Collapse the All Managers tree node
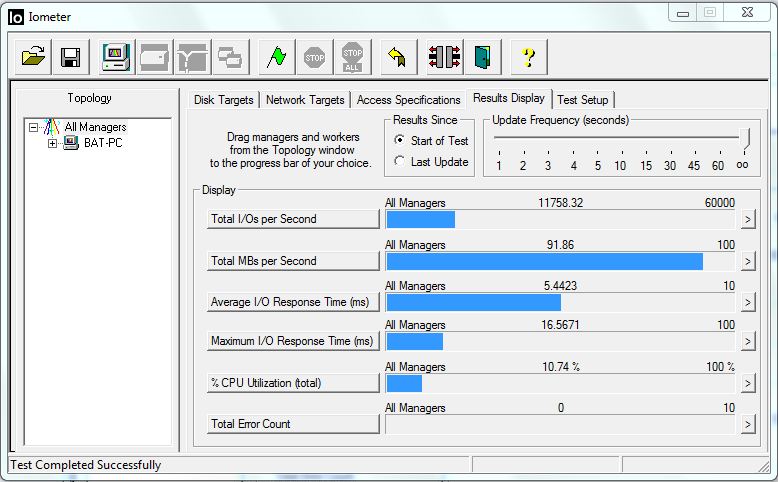778x482 pixels. tap(33, 128)
